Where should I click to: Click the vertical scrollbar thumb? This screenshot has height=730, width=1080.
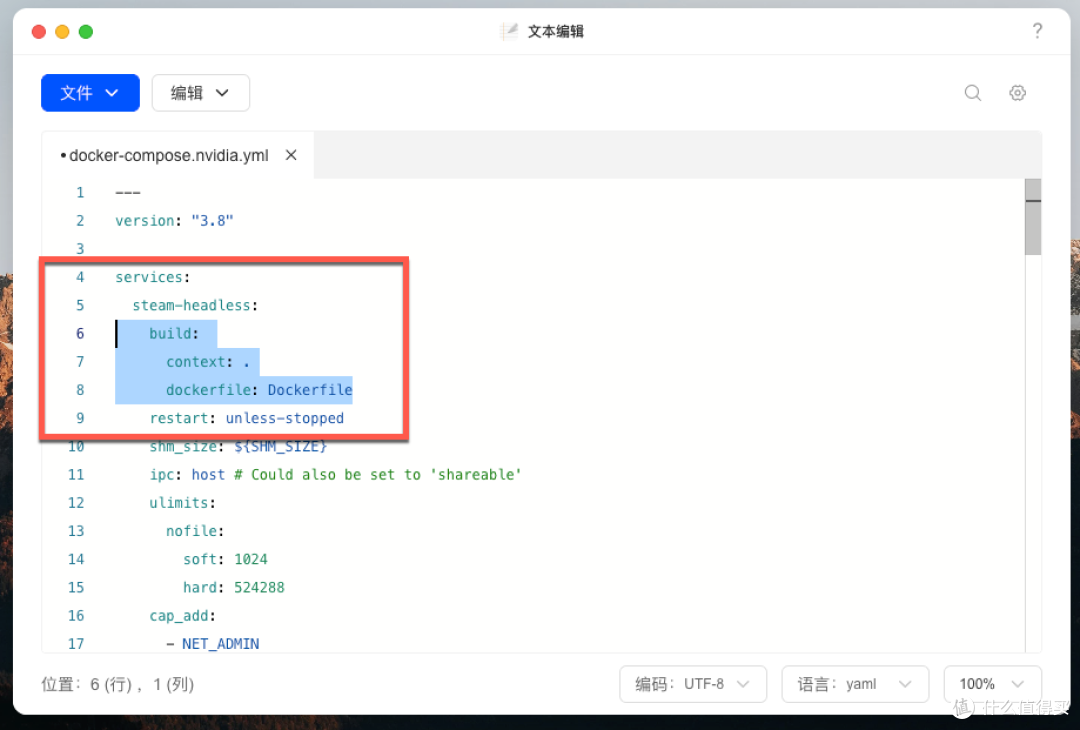coord(1034,217)
